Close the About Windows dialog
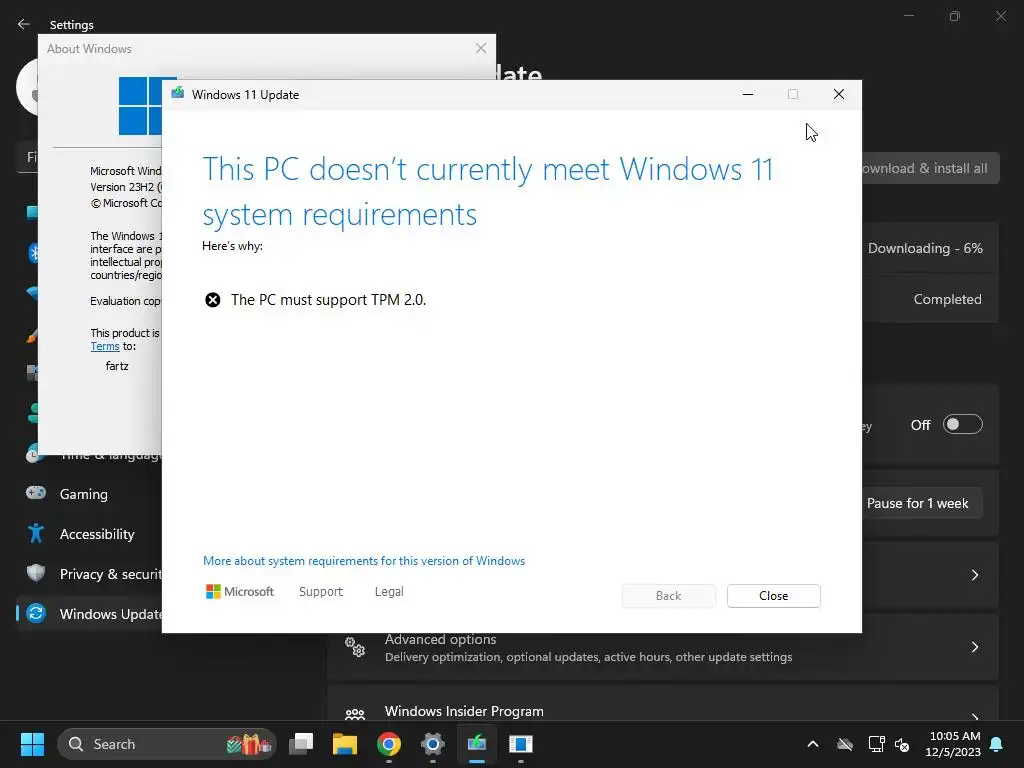1024x768 pixels. point(481,48)
